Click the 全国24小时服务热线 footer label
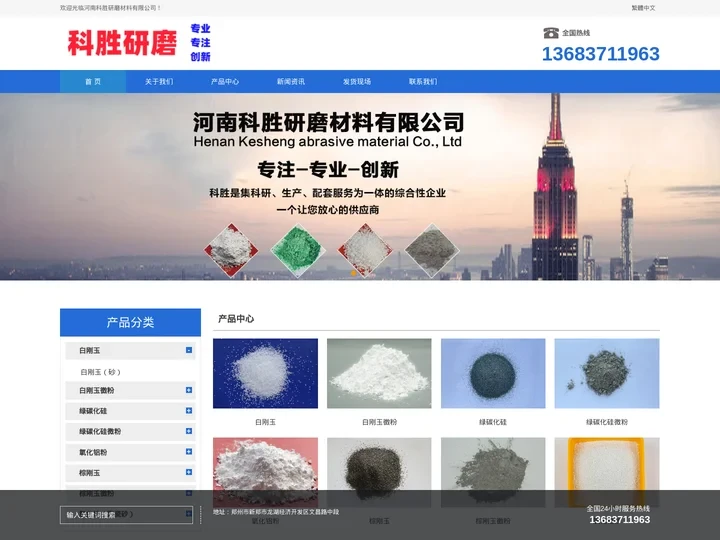Image resolution: width=720 pixels, height=540 pixels. [618, 508]
